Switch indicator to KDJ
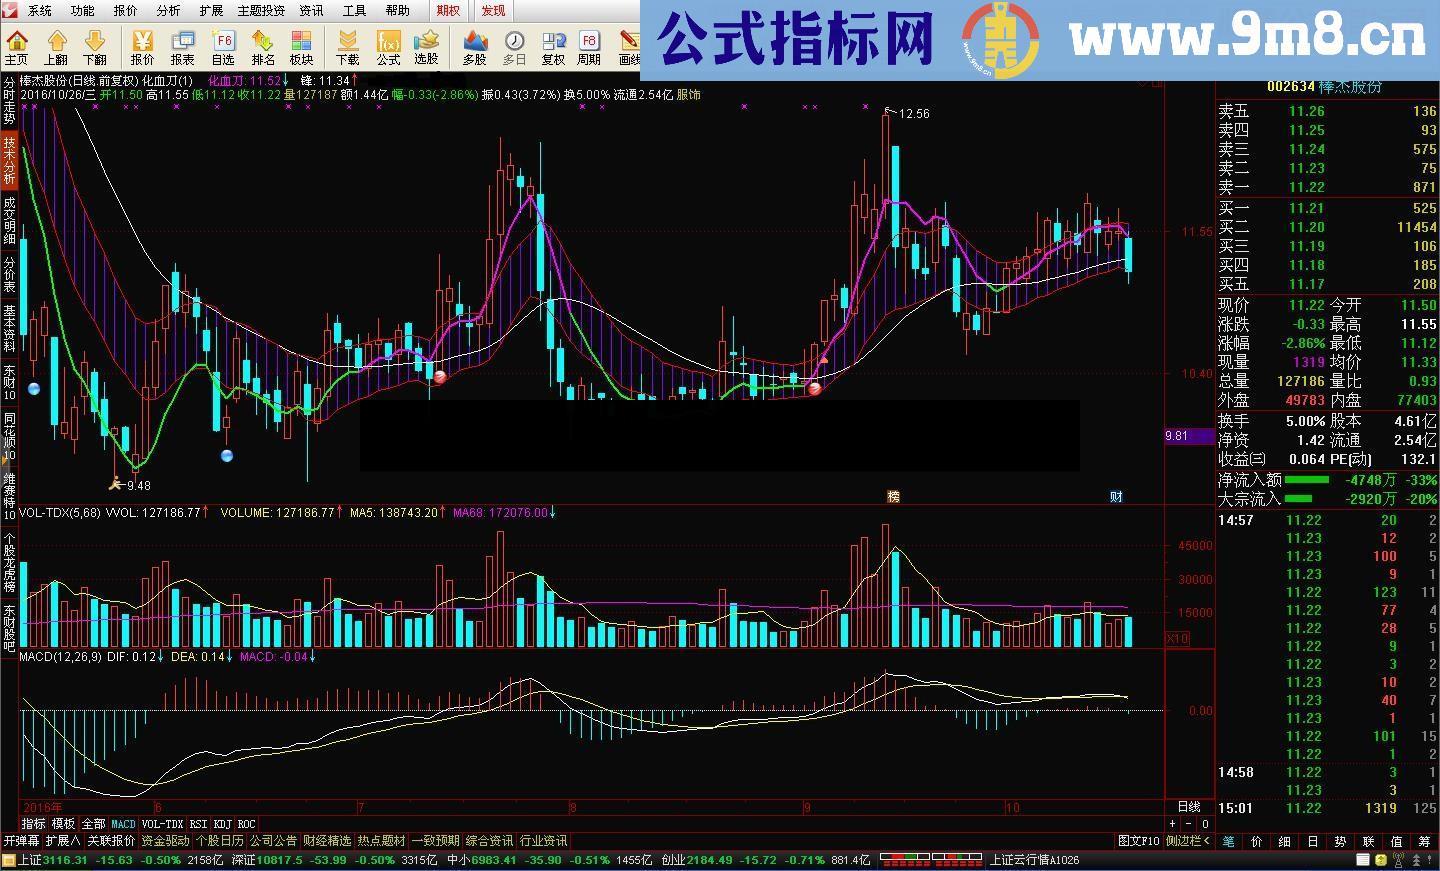This screenshot has width=1440, height=871. [x=222, y=824]
